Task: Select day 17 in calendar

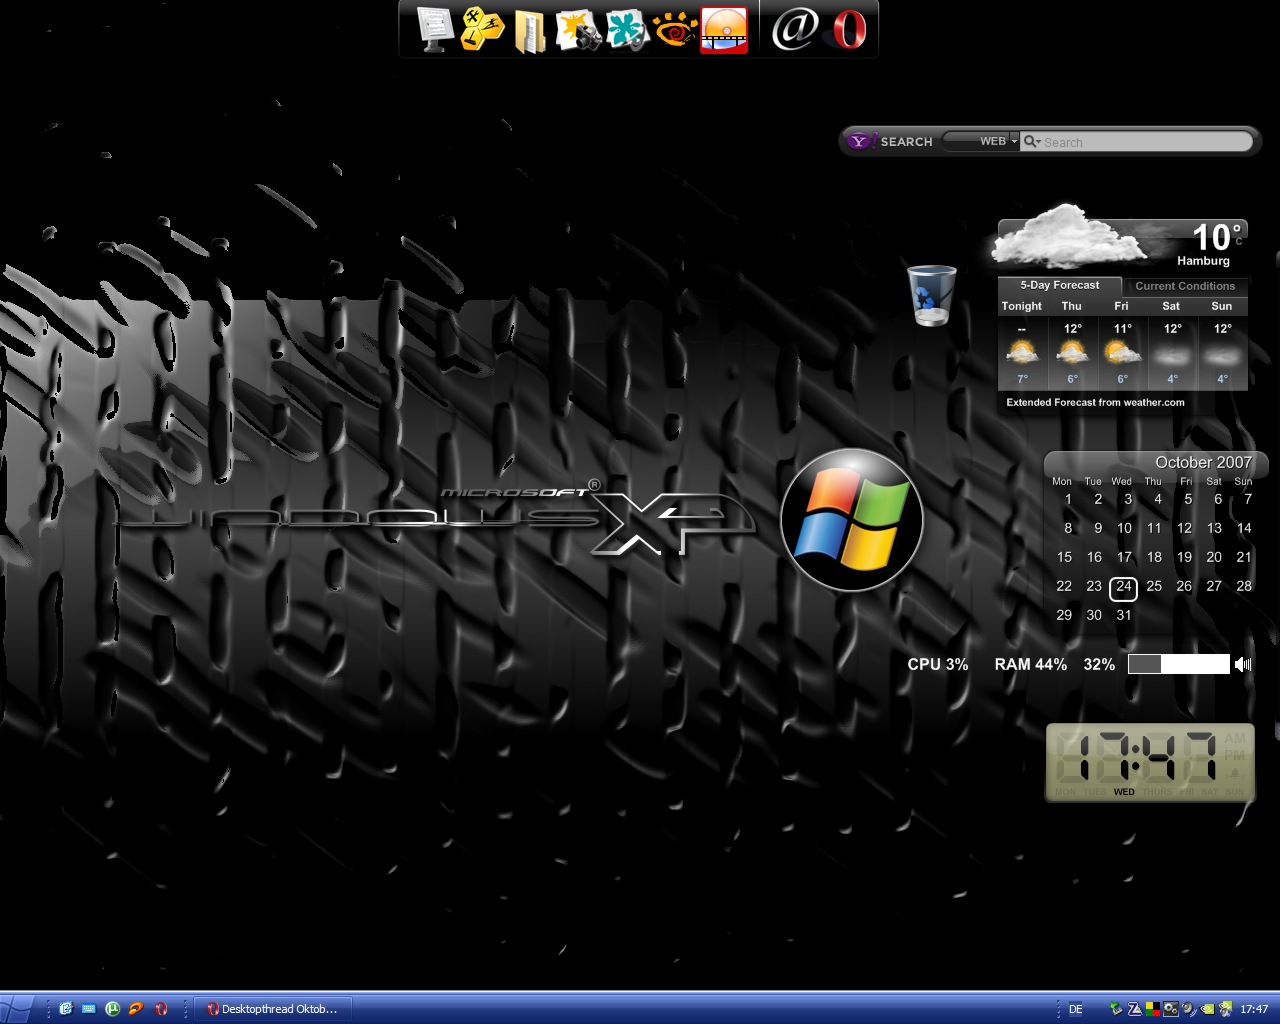Action: 1124,557
